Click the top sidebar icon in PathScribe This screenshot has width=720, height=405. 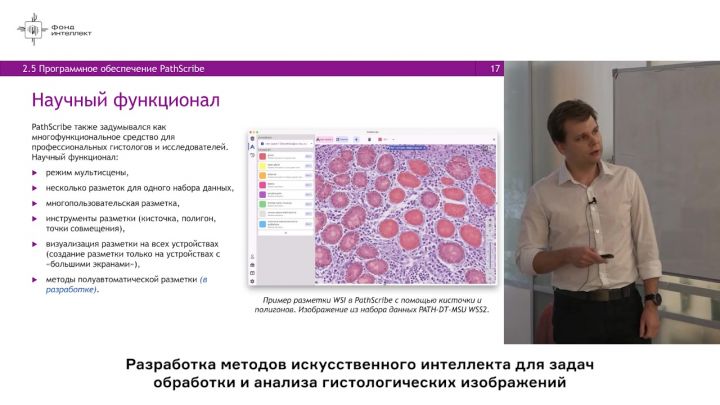coord(251,138)
